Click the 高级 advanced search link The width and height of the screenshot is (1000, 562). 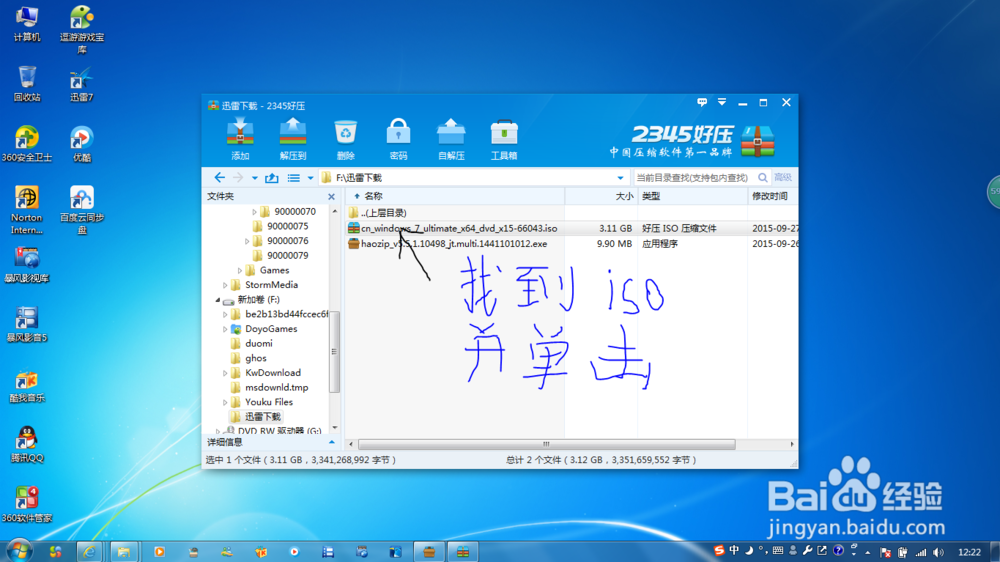click(783, 177)
